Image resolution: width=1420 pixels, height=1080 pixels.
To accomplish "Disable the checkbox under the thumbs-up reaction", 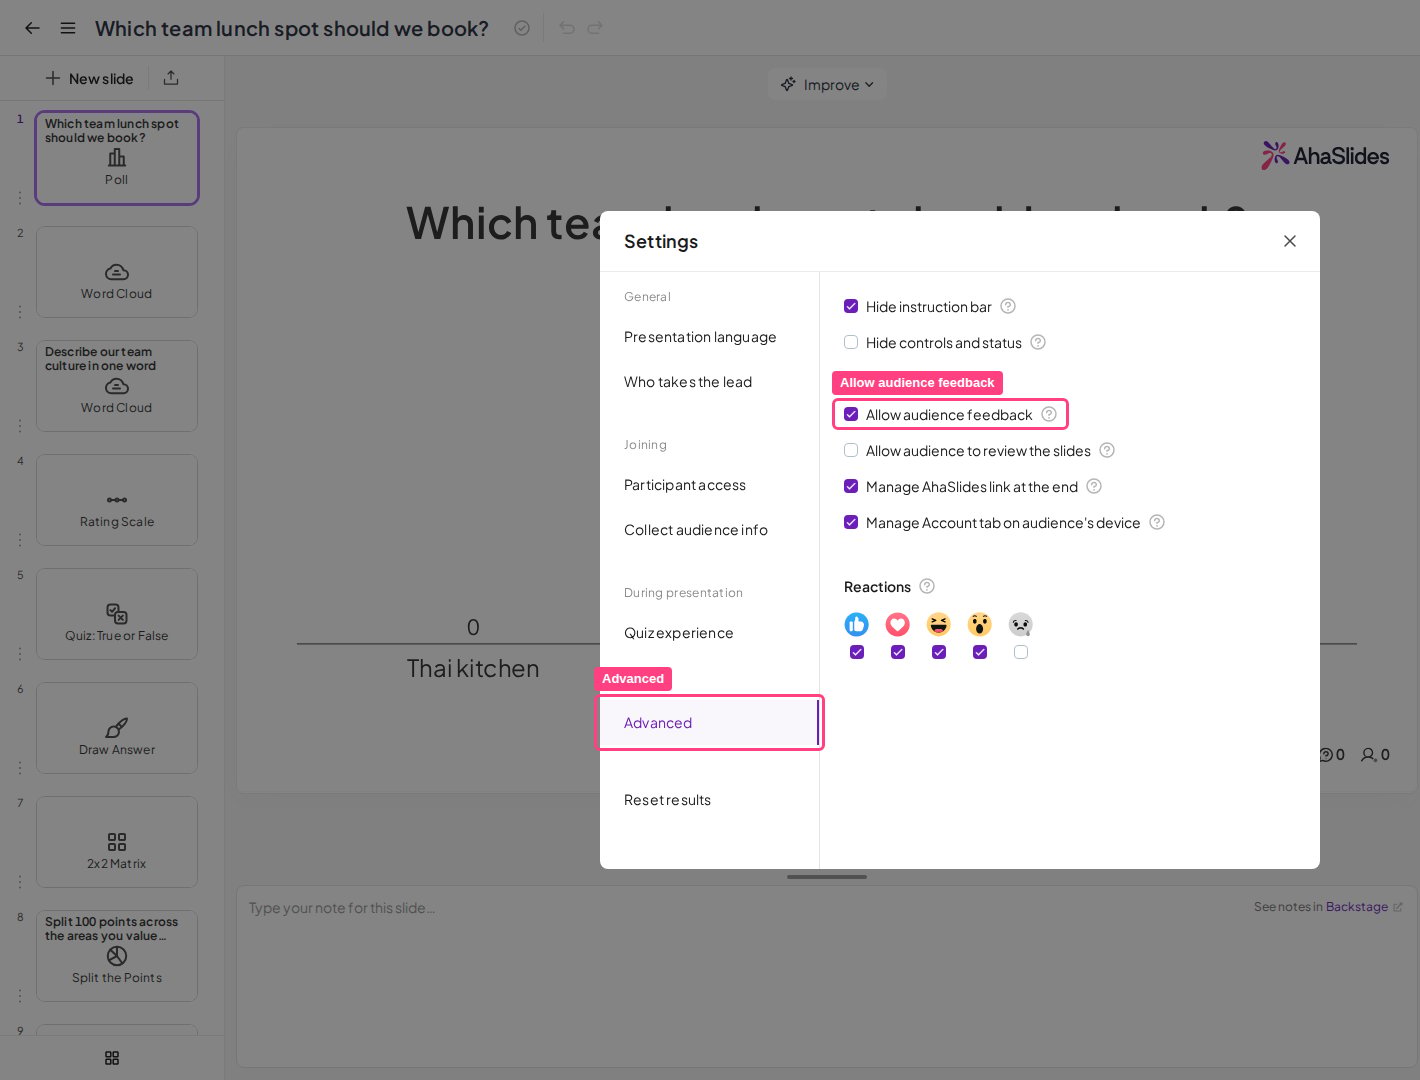I will coord(857,652).
